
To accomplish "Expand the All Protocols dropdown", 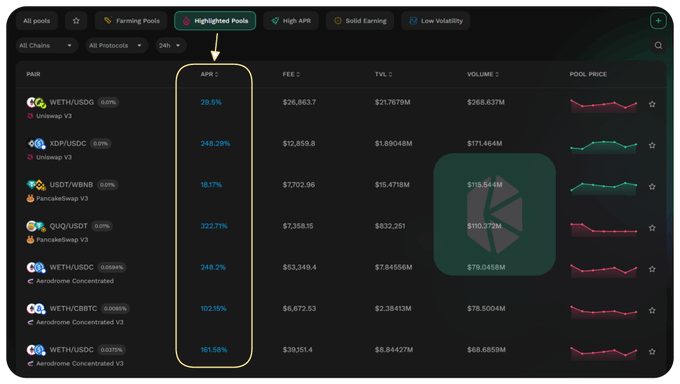I will click(116, 46).
